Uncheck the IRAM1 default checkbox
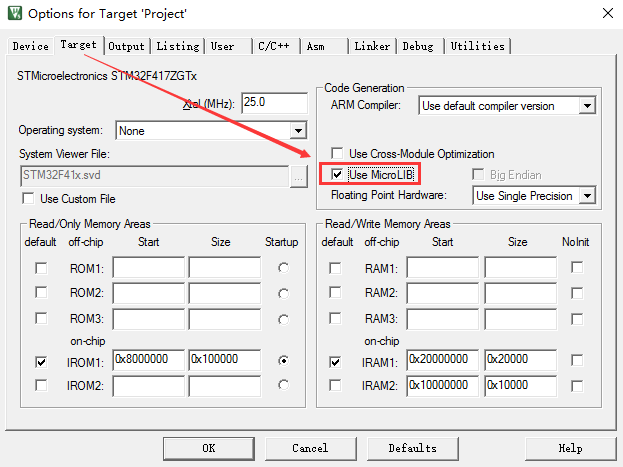This screenshot has width=623, height=467. pyautogui.click(x=335, y=362)
